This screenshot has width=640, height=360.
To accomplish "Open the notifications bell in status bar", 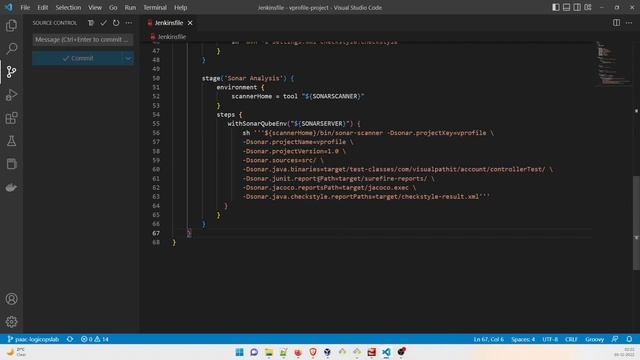I will click(629, 339).
